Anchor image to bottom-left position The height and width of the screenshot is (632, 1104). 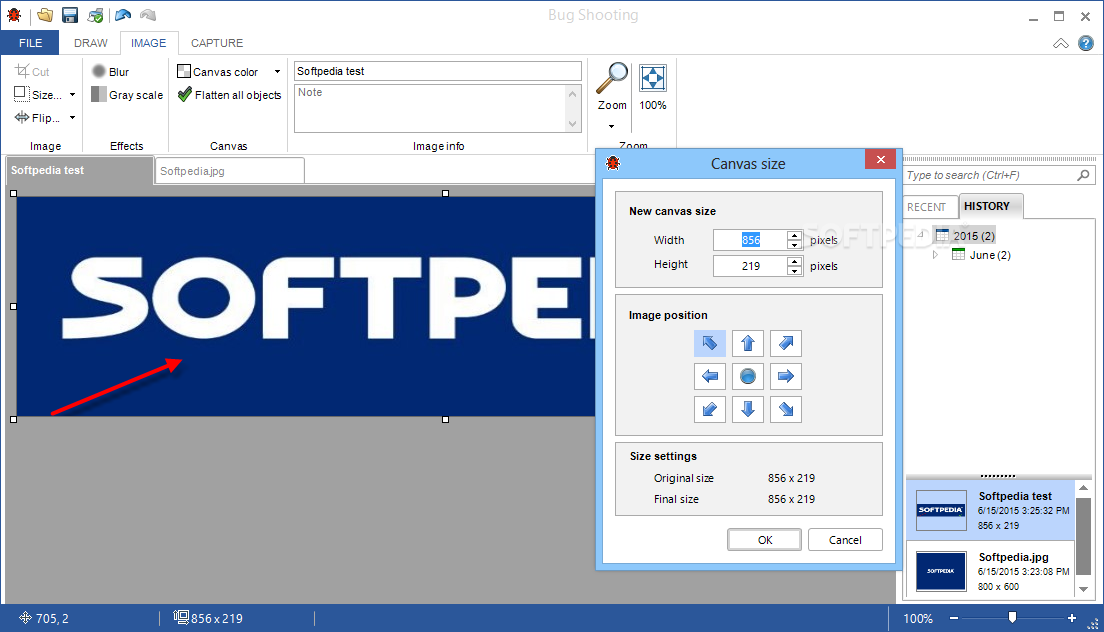tap(710, 410)
